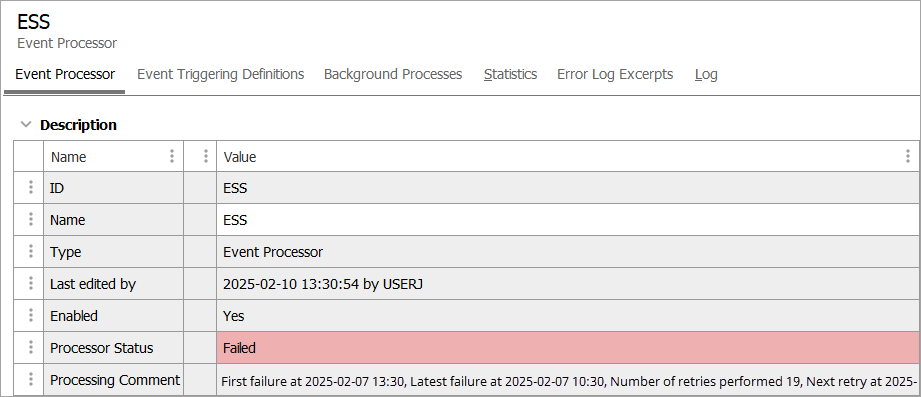This screenshot has width=921, height=397.
Task: Collapse the Description section
Action: [x=25, y=125]
